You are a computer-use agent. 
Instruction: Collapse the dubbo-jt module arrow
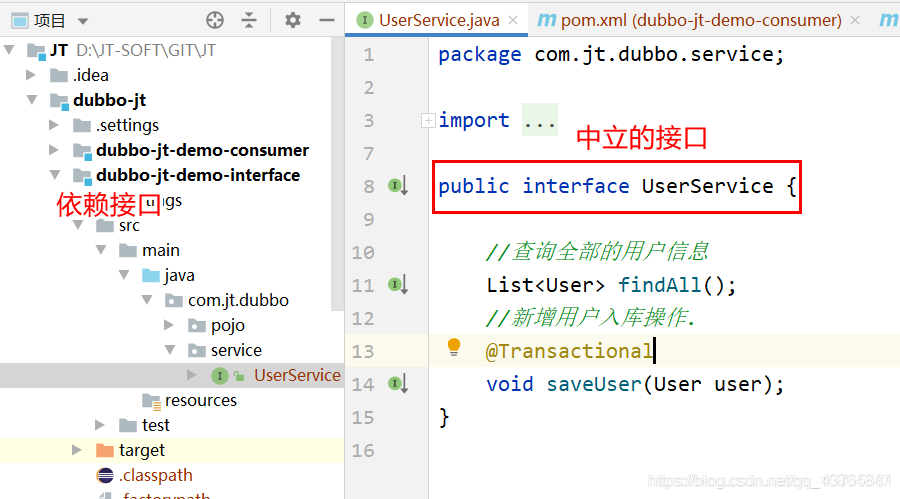point(32,100)
